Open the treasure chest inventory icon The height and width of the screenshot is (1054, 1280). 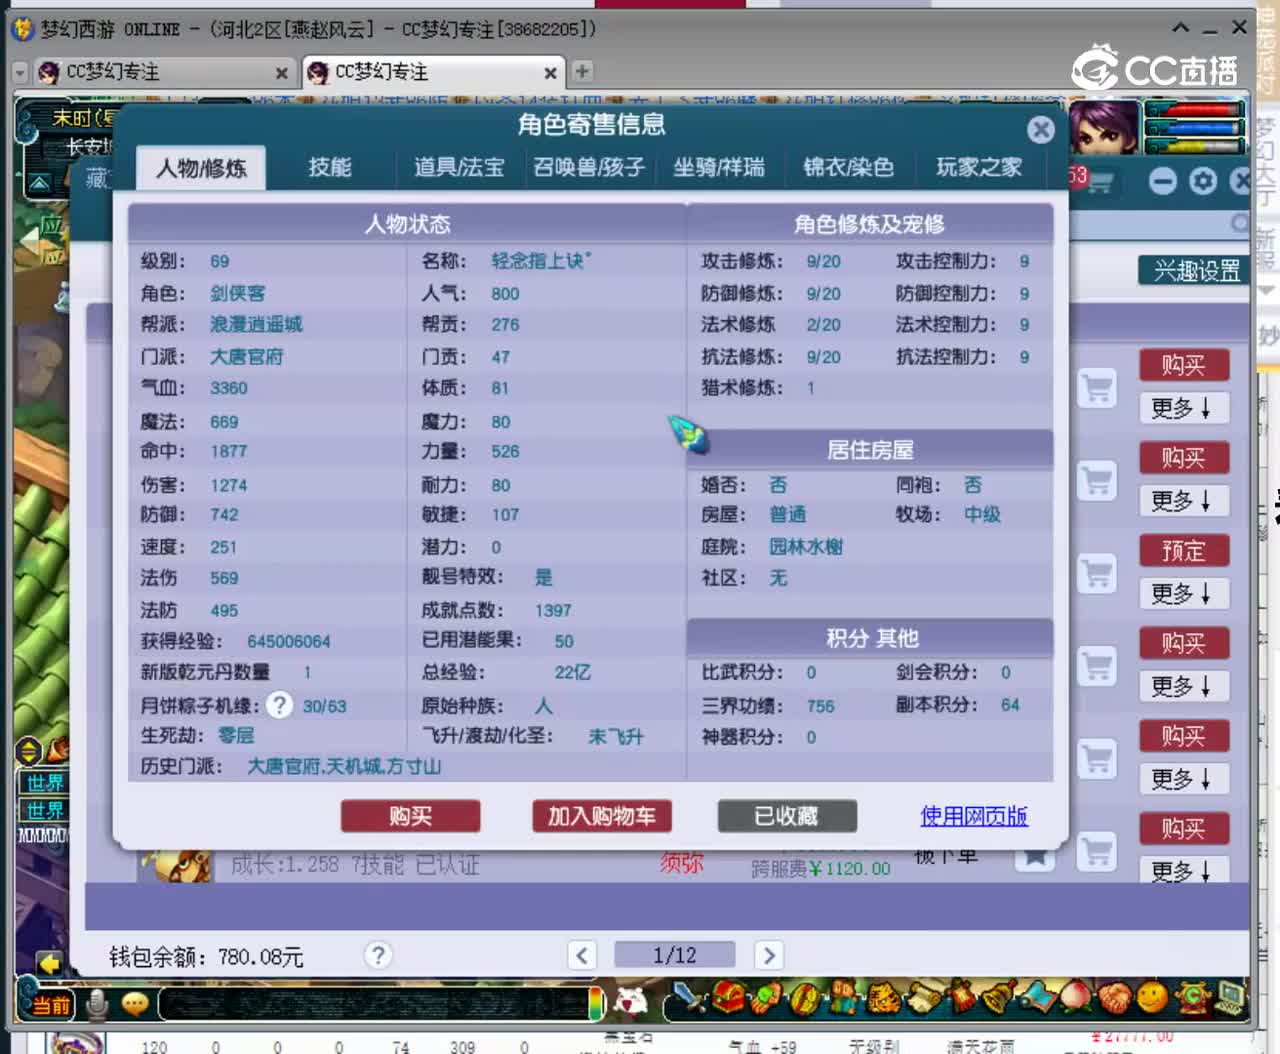(728, 997)
